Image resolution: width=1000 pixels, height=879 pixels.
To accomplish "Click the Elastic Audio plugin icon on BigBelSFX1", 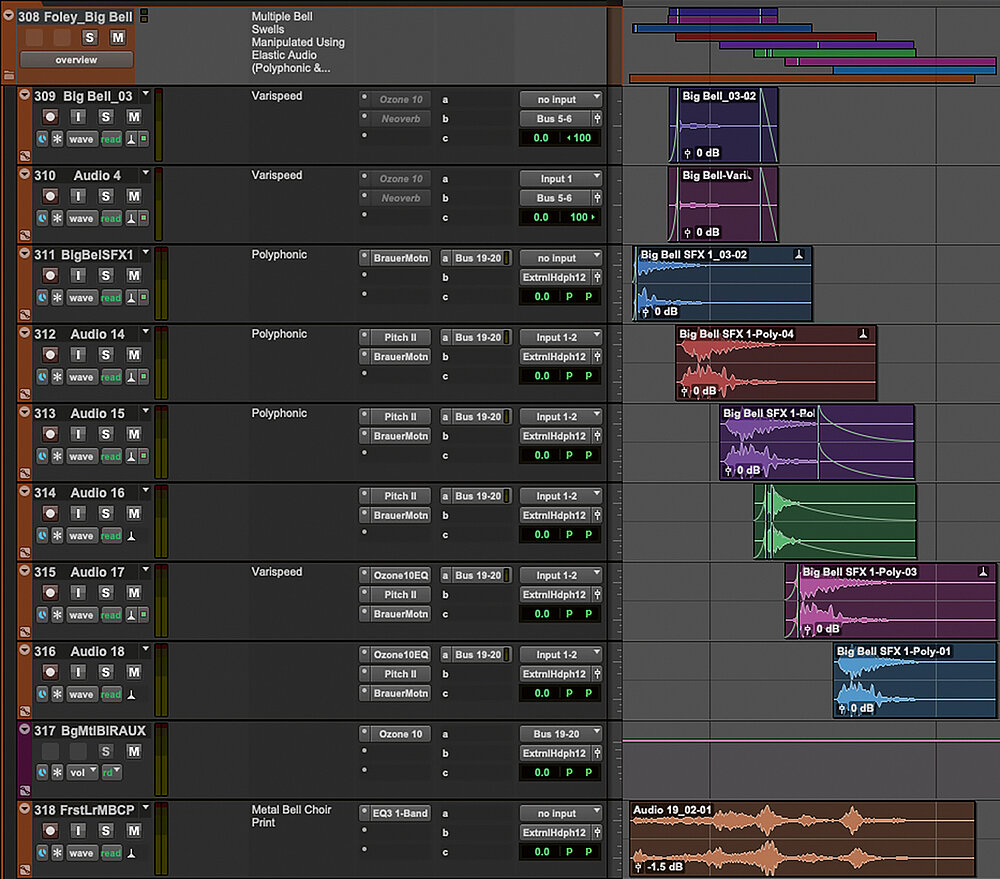I will pyautogui.click(x=130, y=298).
